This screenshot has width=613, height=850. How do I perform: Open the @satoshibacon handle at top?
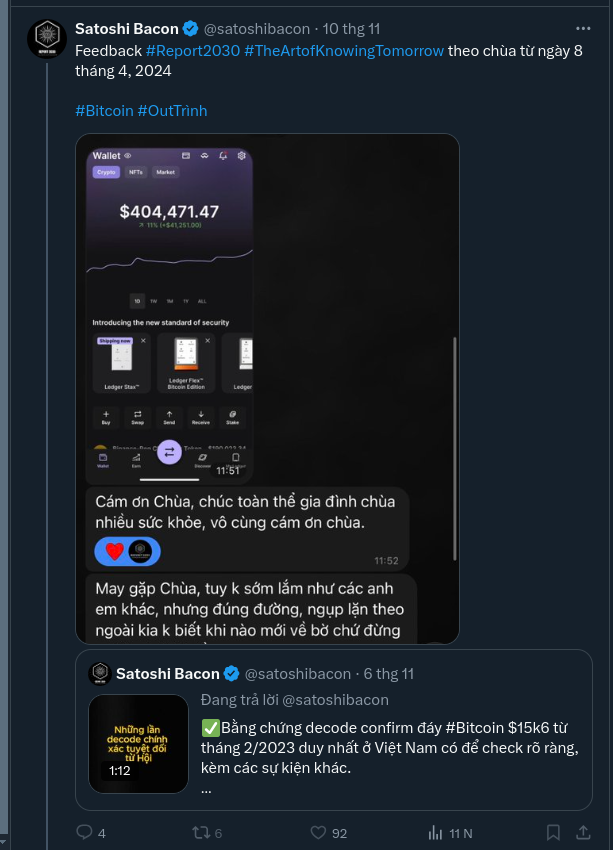(257, 28)
